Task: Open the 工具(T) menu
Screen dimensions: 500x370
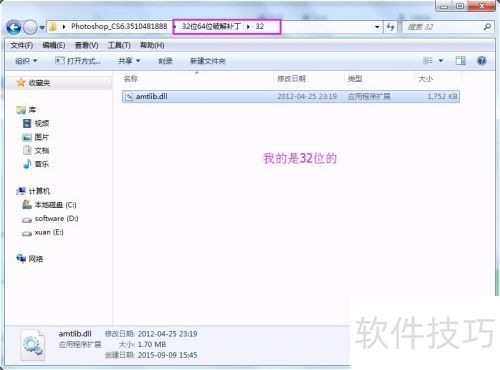Action: pos(119,45)
